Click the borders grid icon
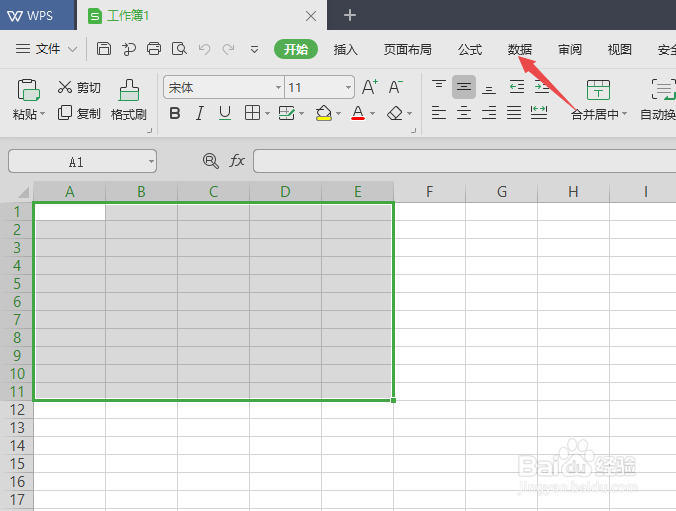 pyautogui.click(x=252, y=113)
